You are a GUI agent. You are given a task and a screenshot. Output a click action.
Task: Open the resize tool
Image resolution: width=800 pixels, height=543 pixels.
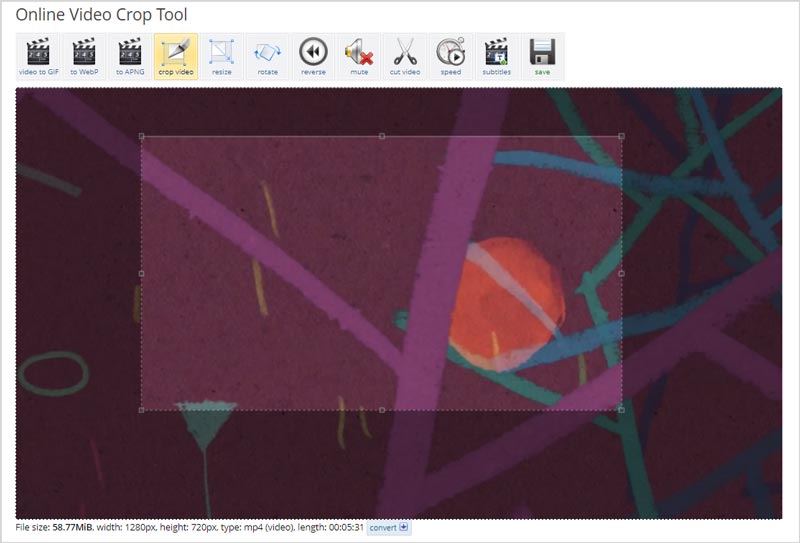tap(222, 56)
